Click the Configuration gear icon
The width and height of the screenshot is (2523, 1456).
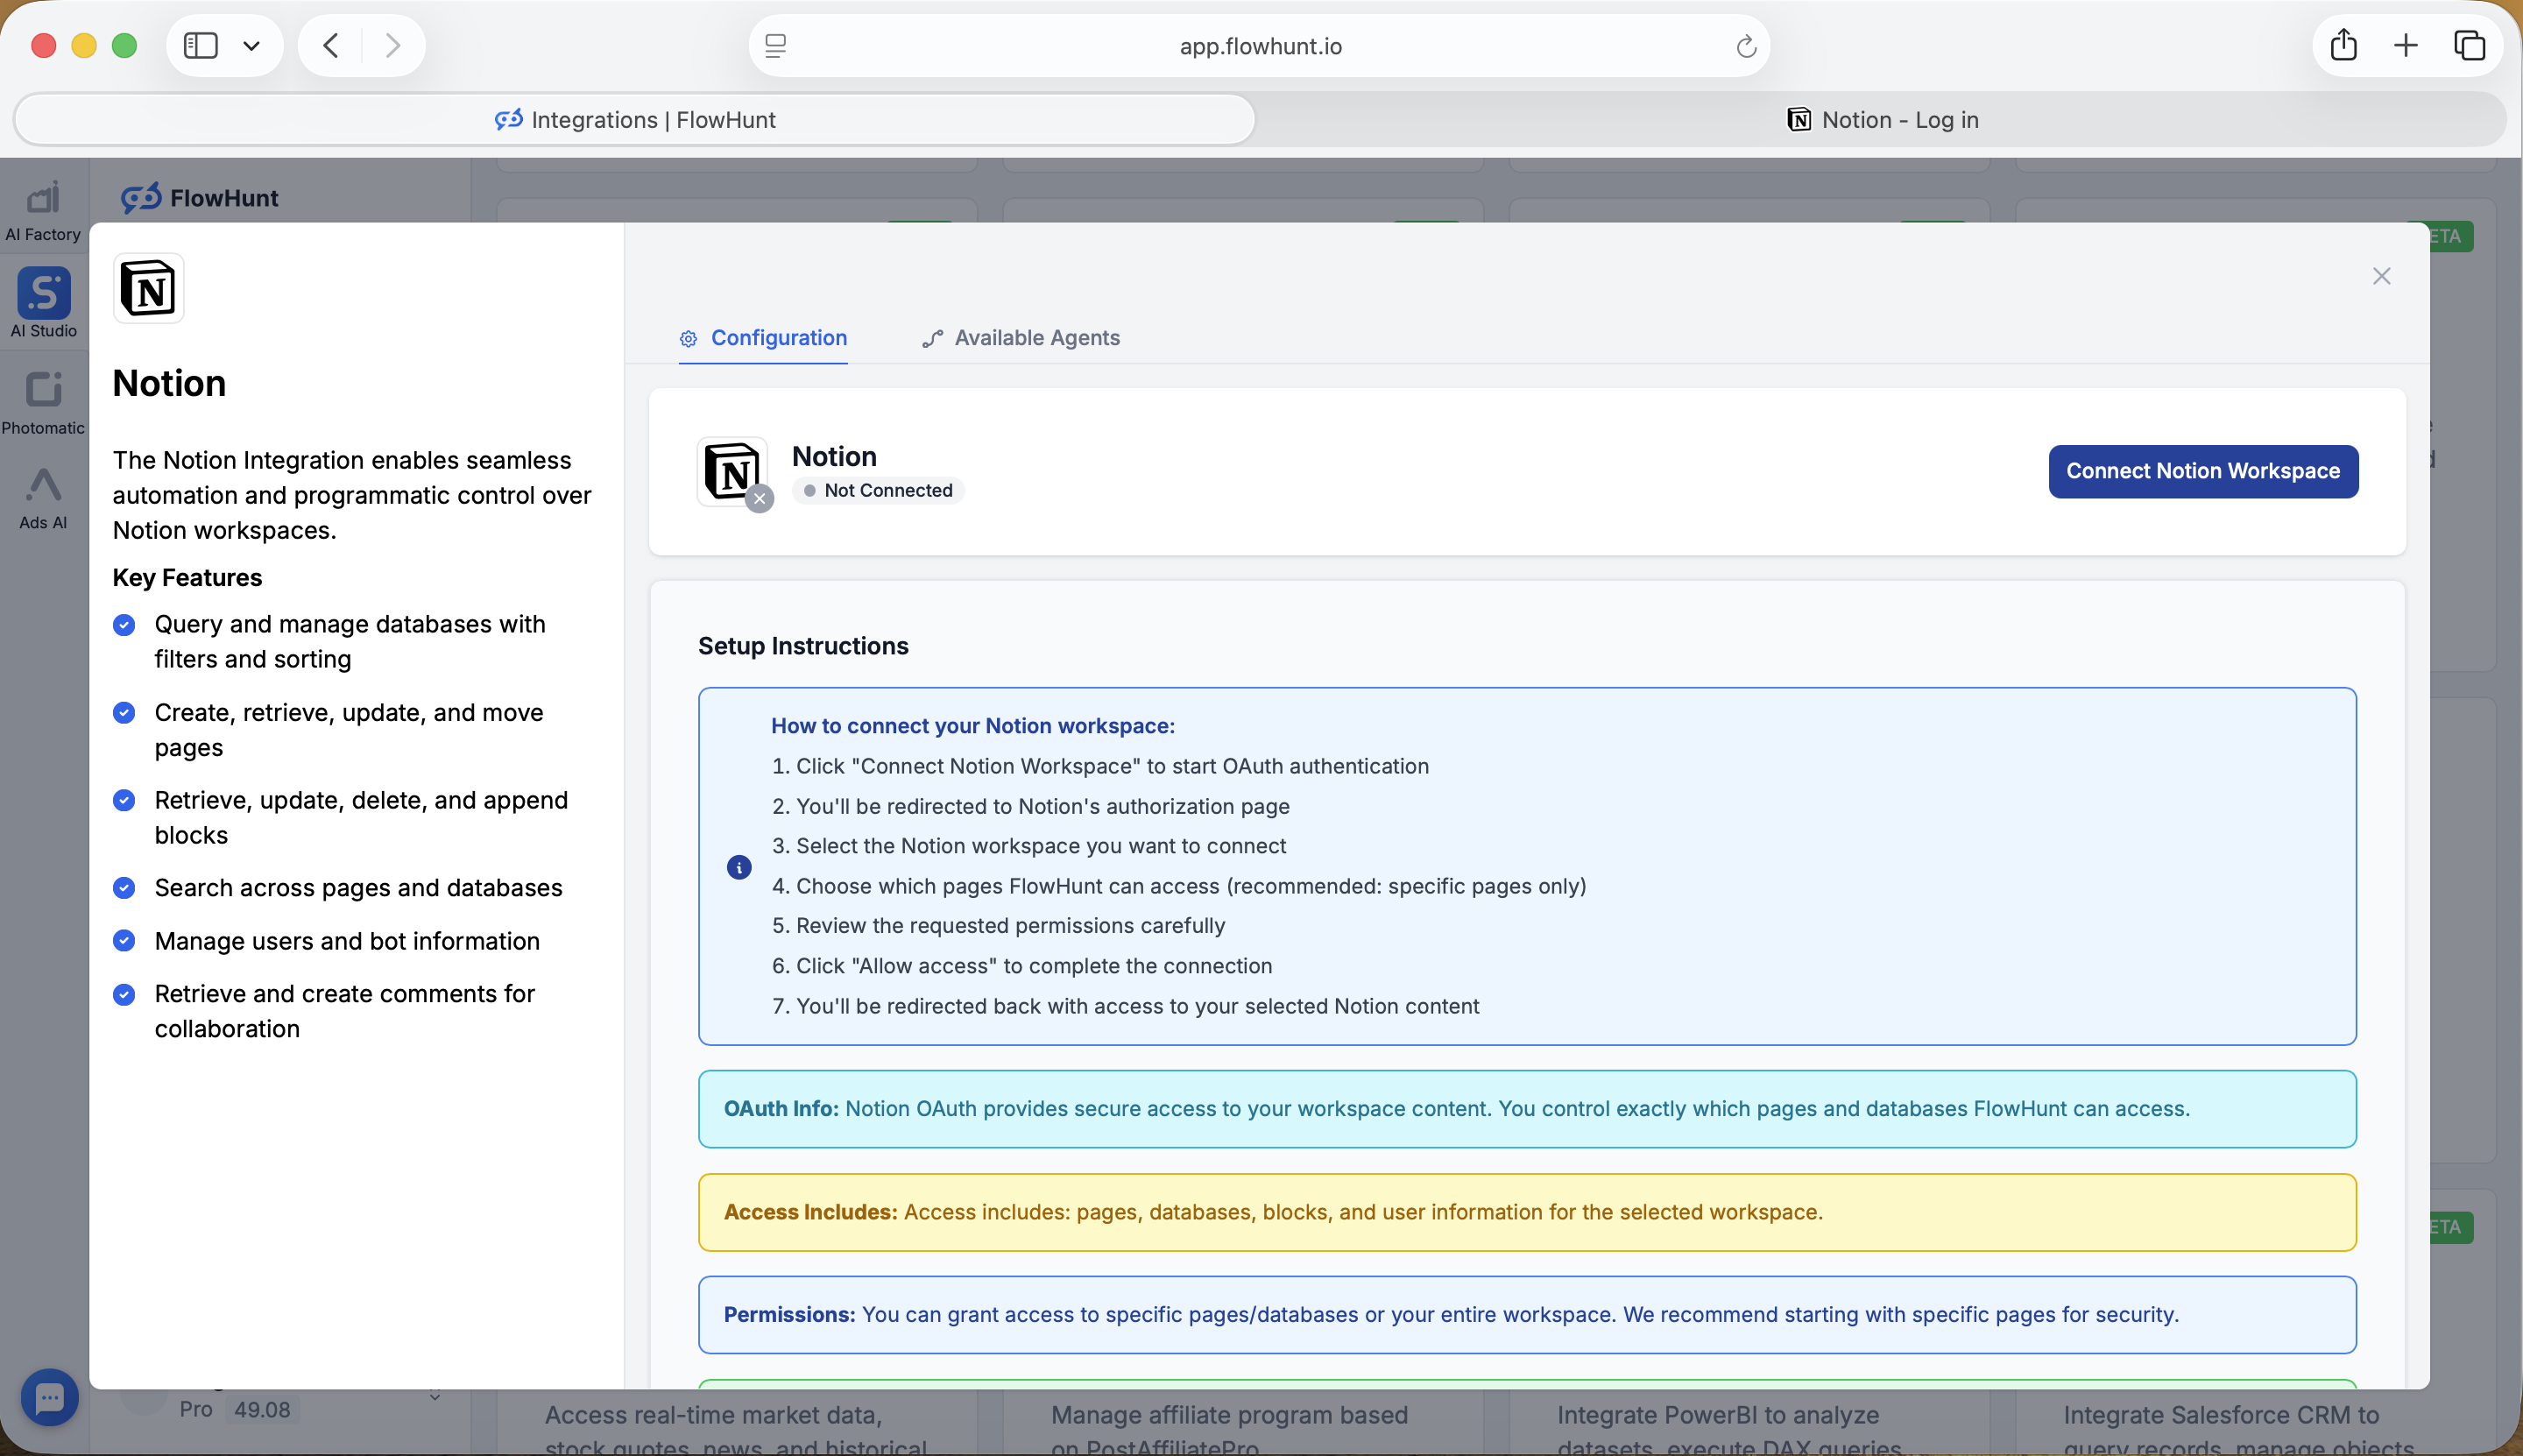688,339
